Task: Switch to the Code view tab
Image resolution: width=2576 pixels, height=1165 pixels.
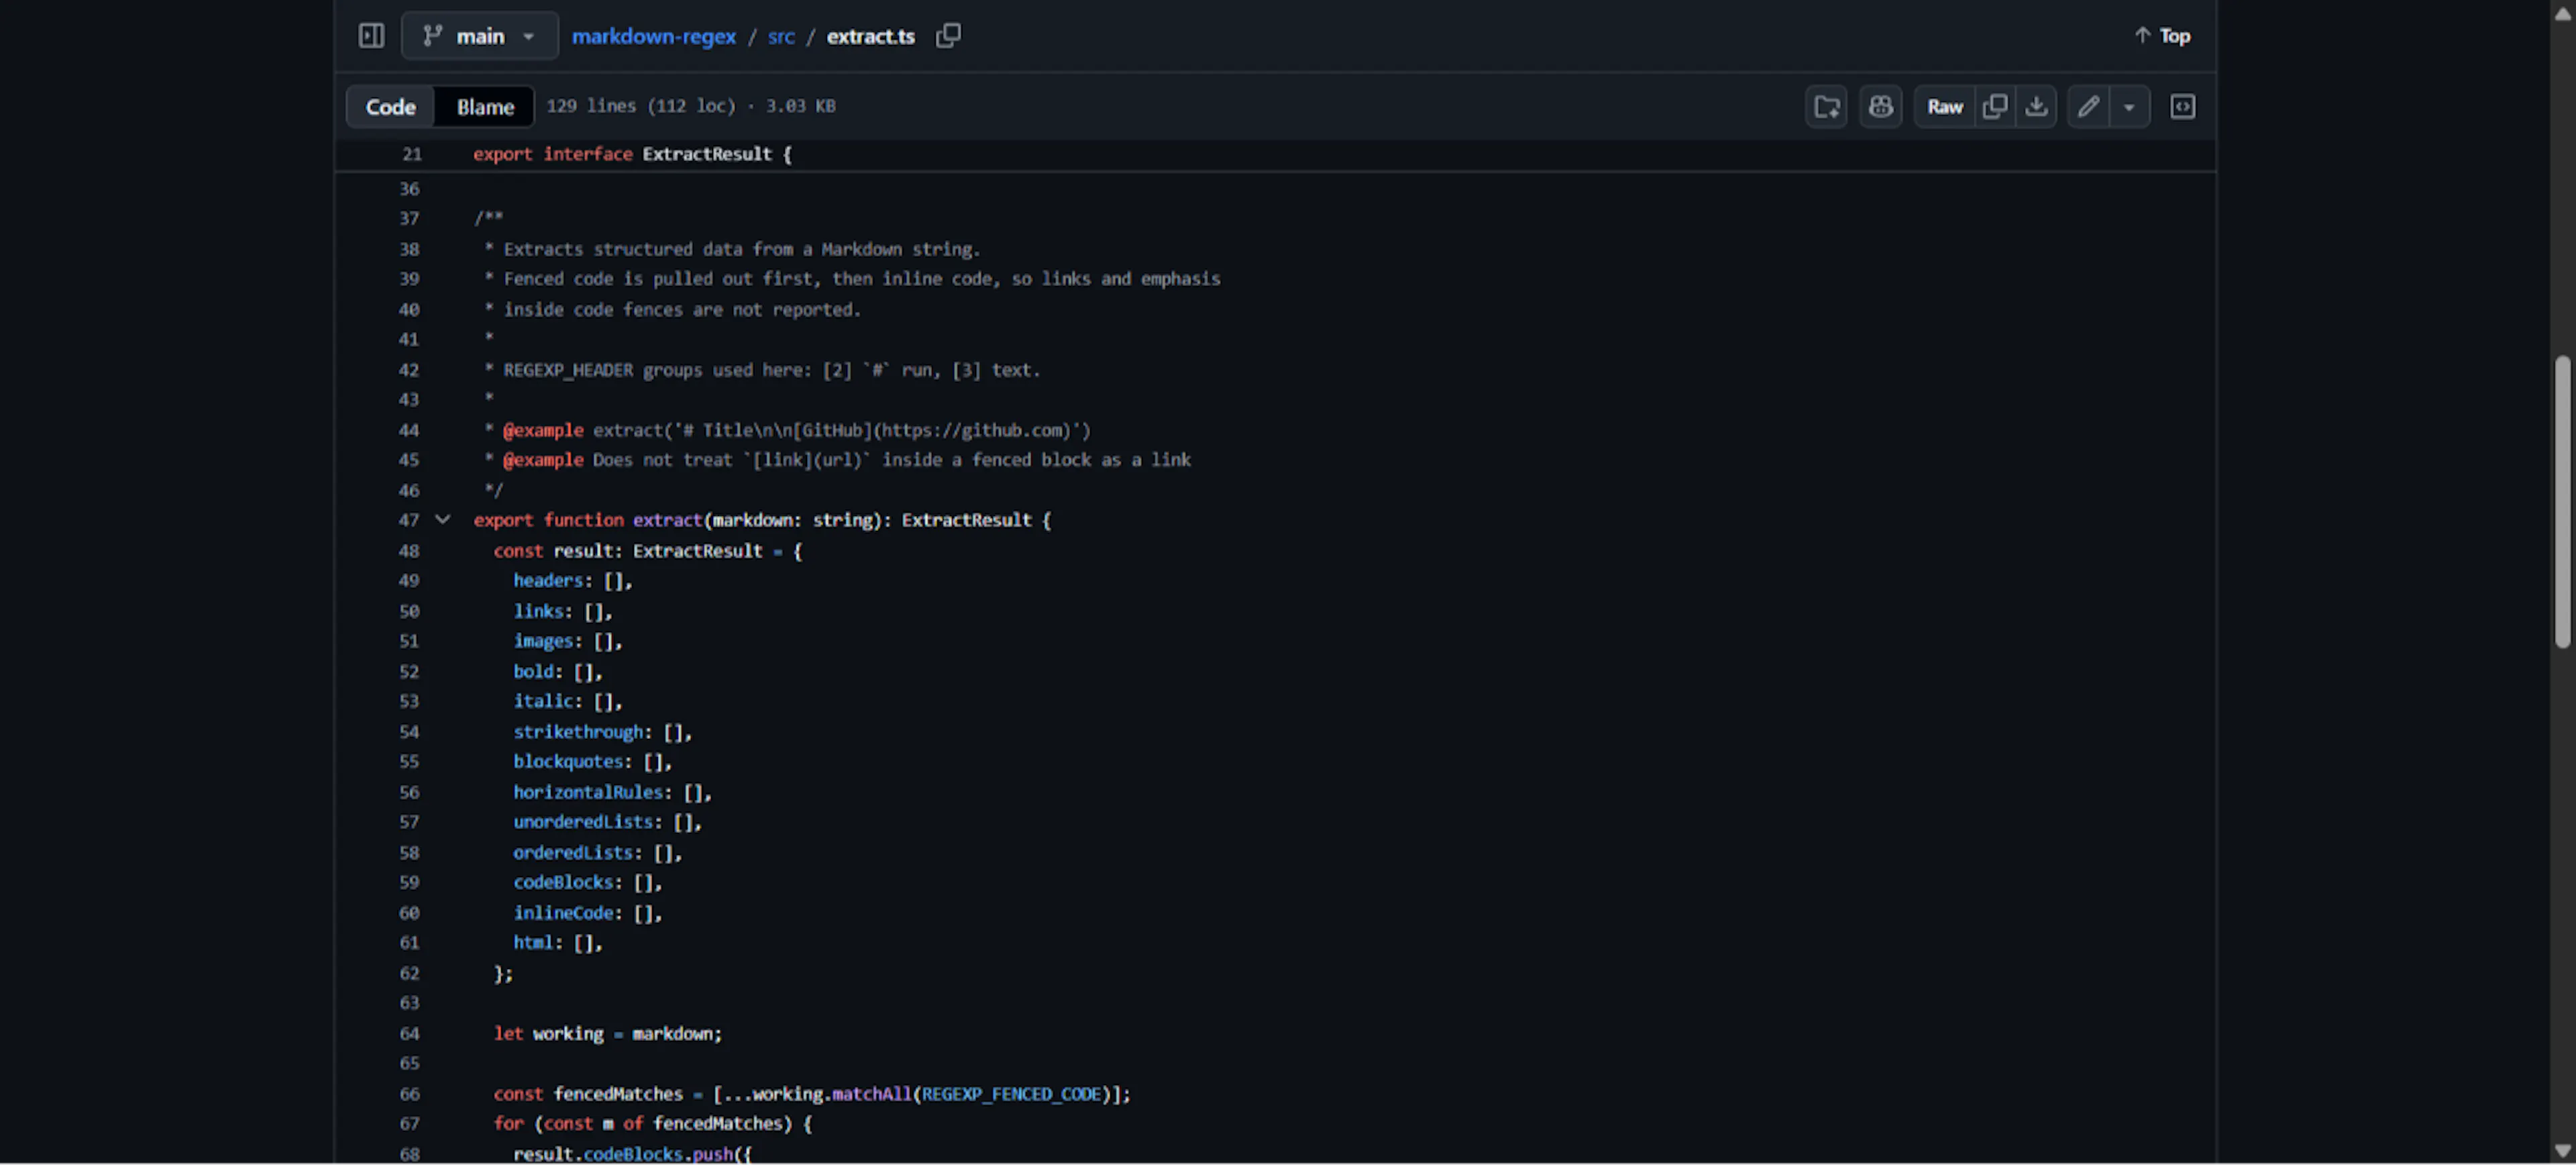Action: 390,107
